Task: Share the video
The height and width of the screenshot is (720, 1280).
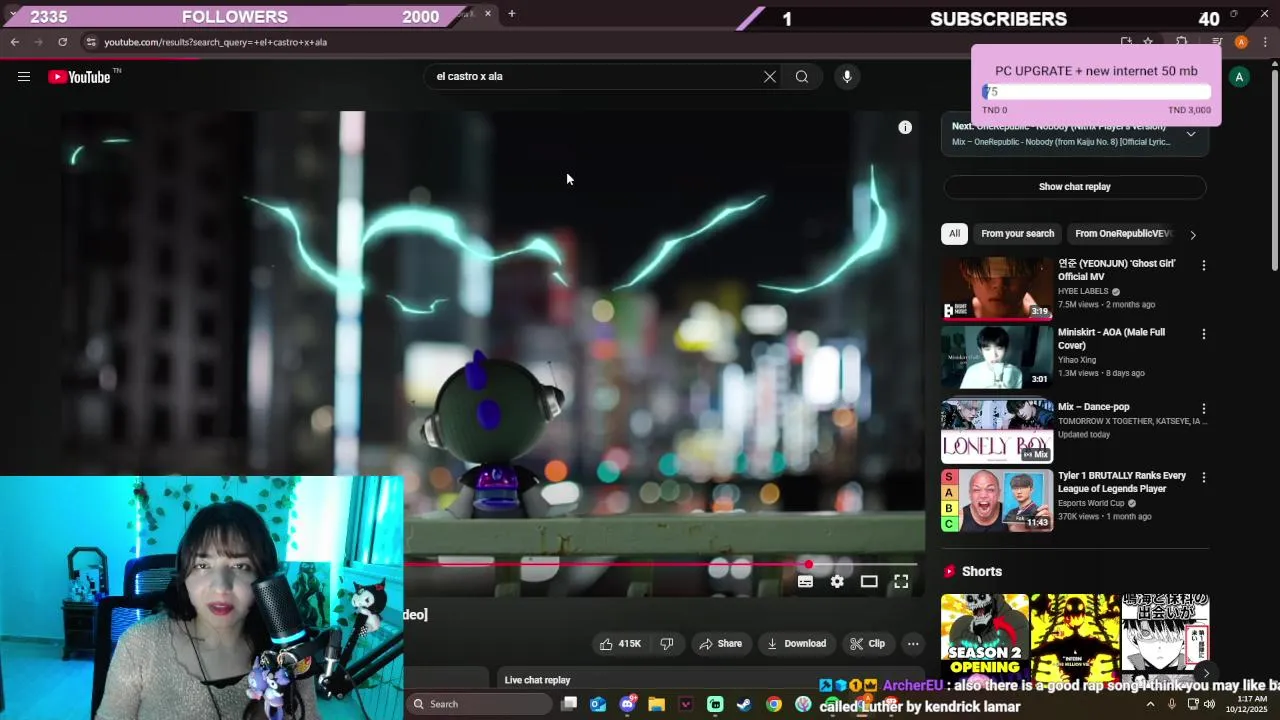Action: coord(720,644)
